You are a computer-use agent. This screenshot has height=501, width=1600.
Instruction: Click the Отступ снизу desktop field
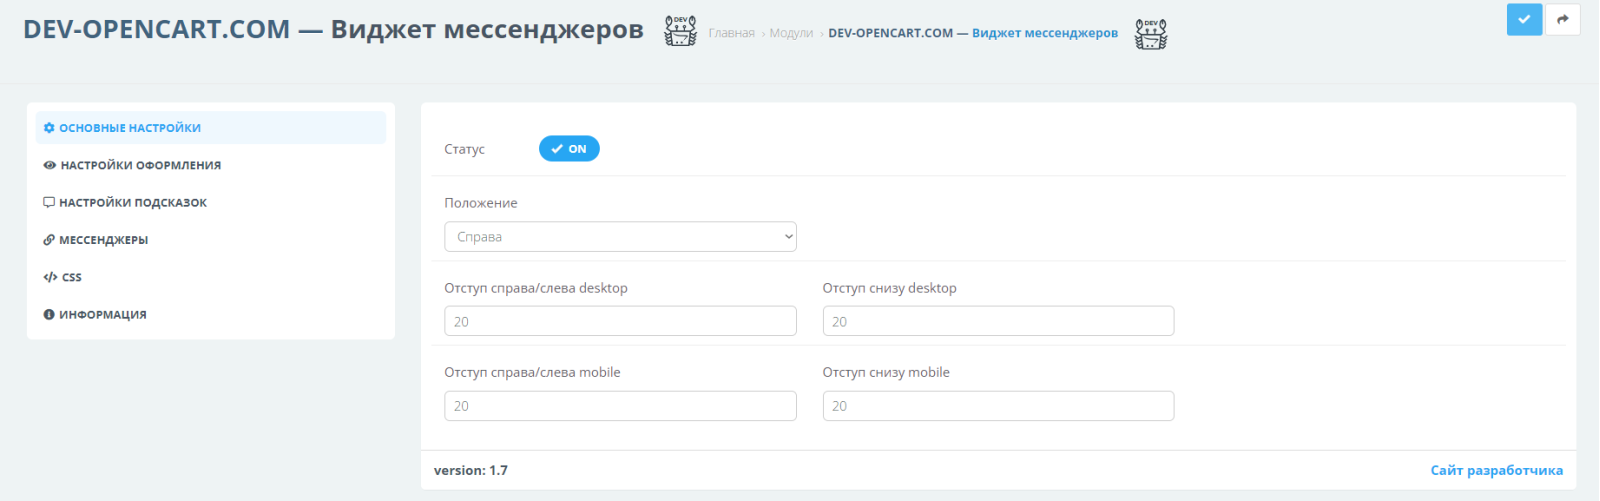point(998,321)
